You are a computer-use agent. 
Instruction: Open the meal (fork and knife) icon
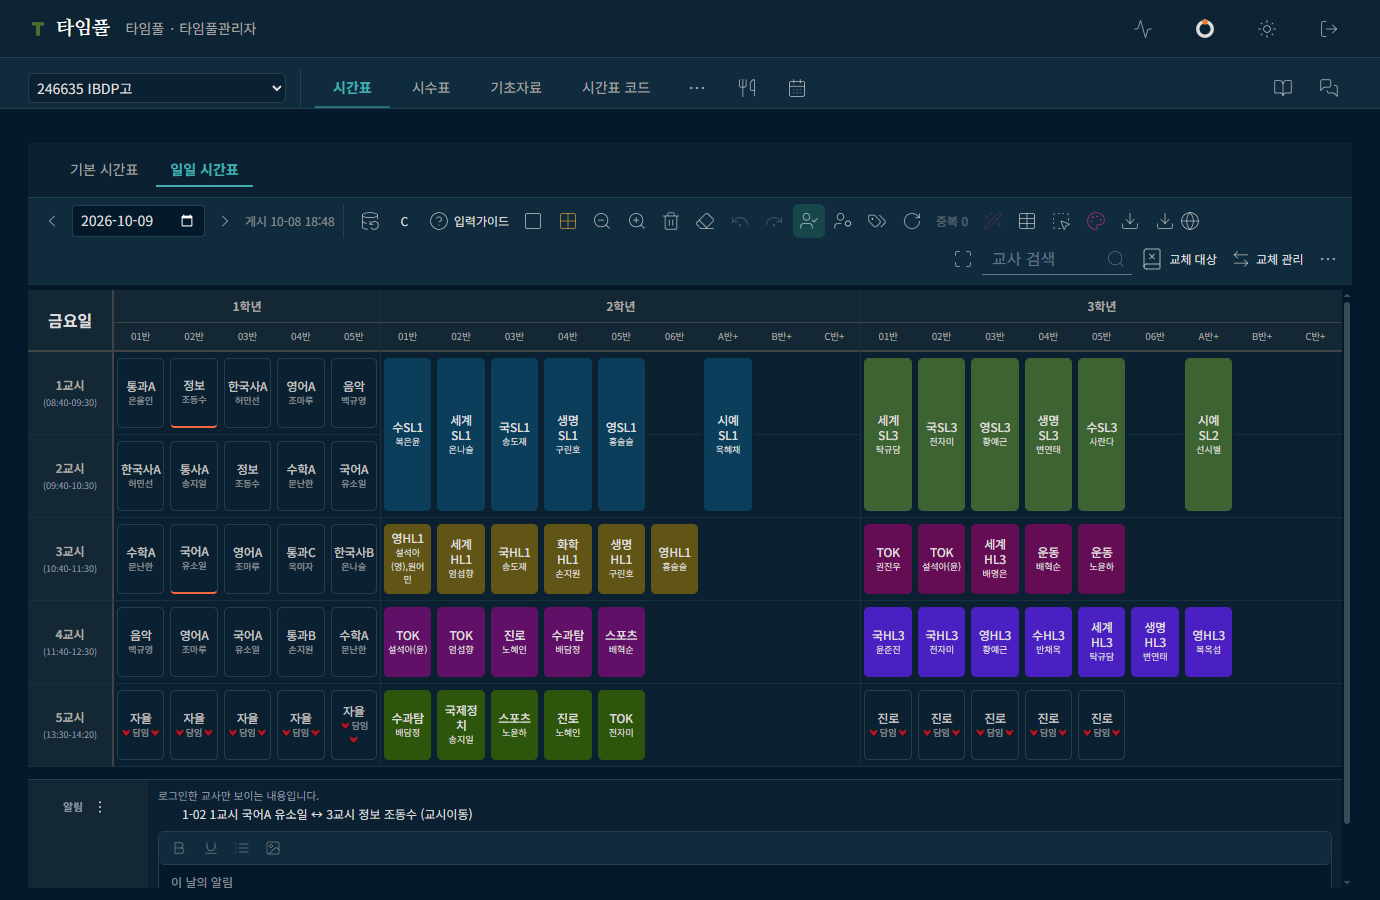tap(747, 88)
